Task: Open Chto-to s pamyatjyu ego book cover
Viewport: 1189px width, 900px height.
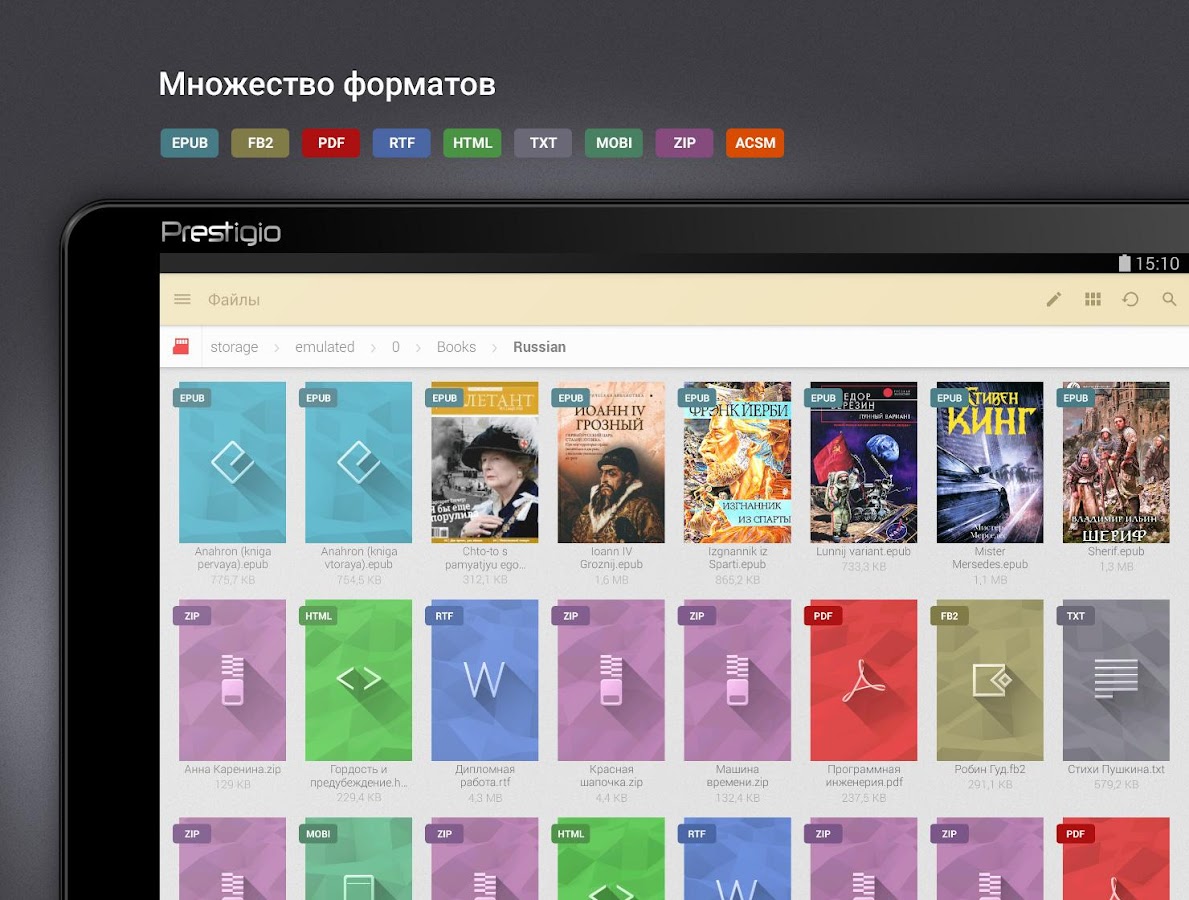Action: tap(485, 462)
